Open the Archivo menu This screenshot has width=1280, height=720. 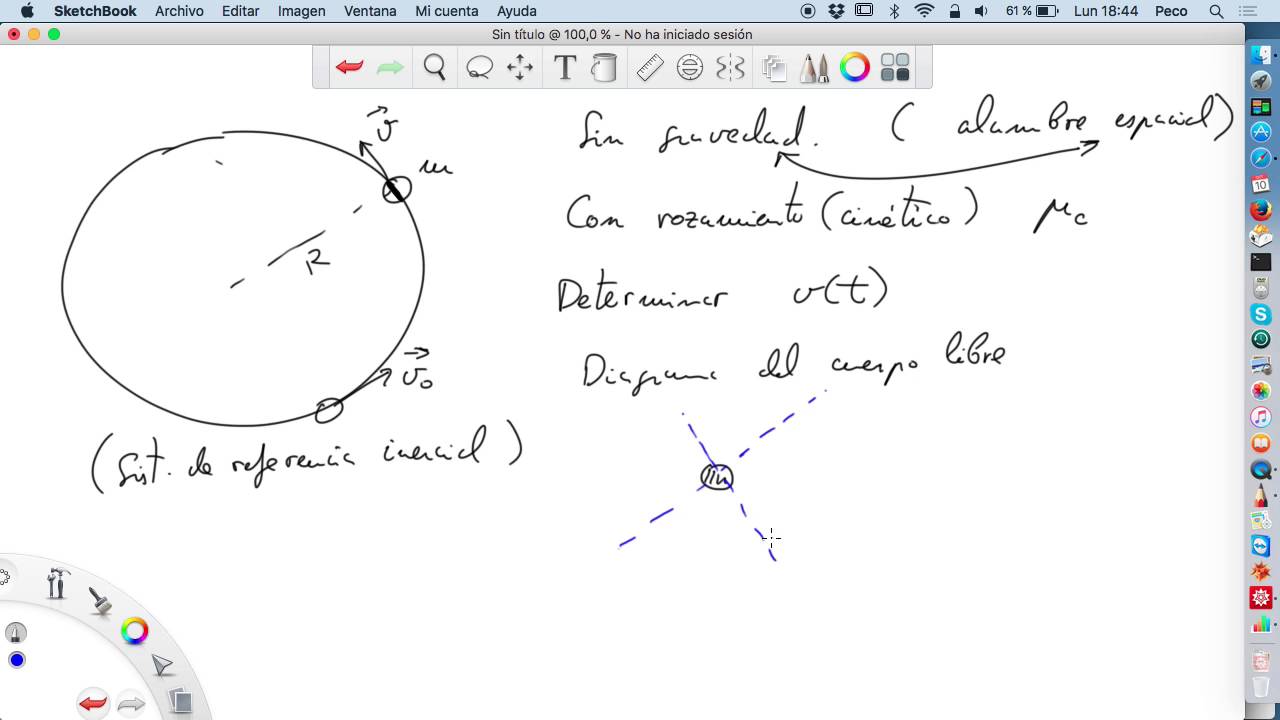[179, 11]
